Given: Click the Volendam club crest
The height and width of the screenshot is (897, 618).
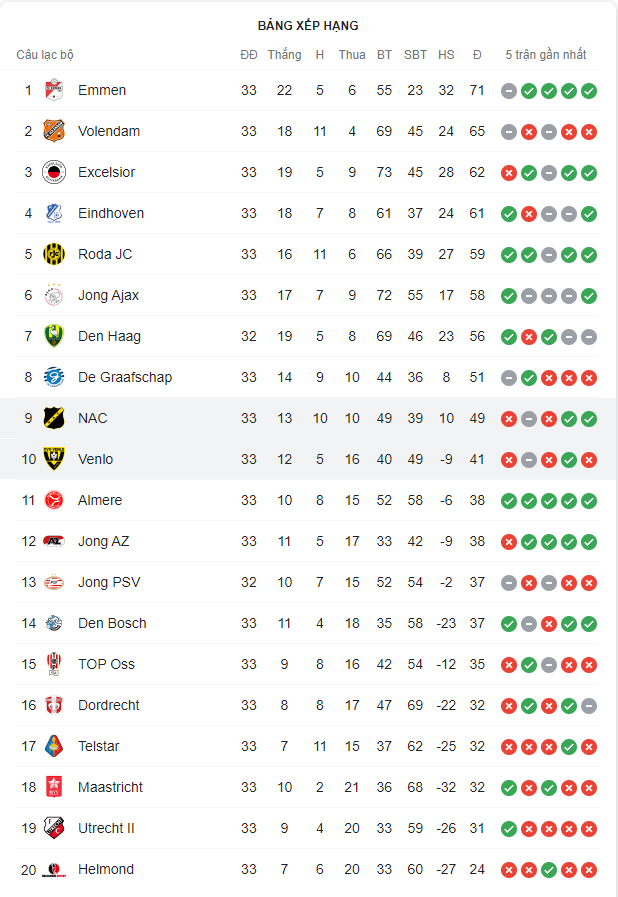Looking at the screenshot, I should [x=54, y=131].
